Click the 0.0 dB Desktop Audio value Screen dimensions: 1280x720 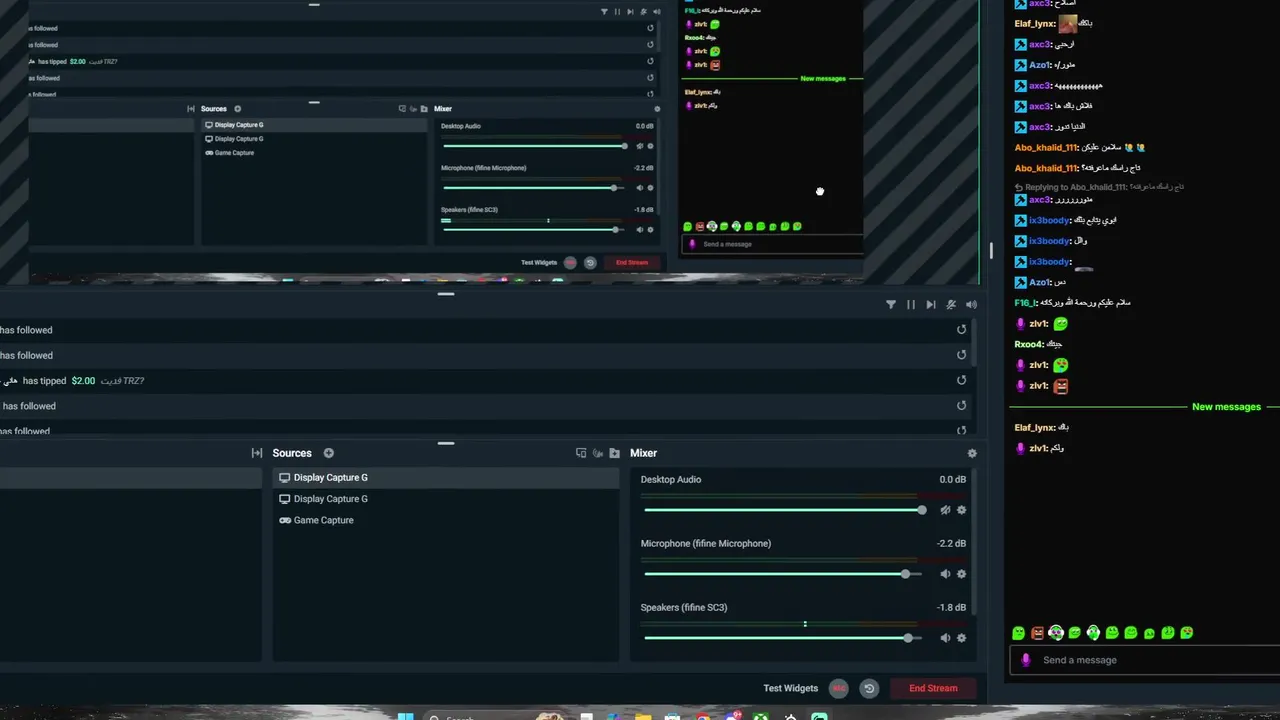[953, 479]
